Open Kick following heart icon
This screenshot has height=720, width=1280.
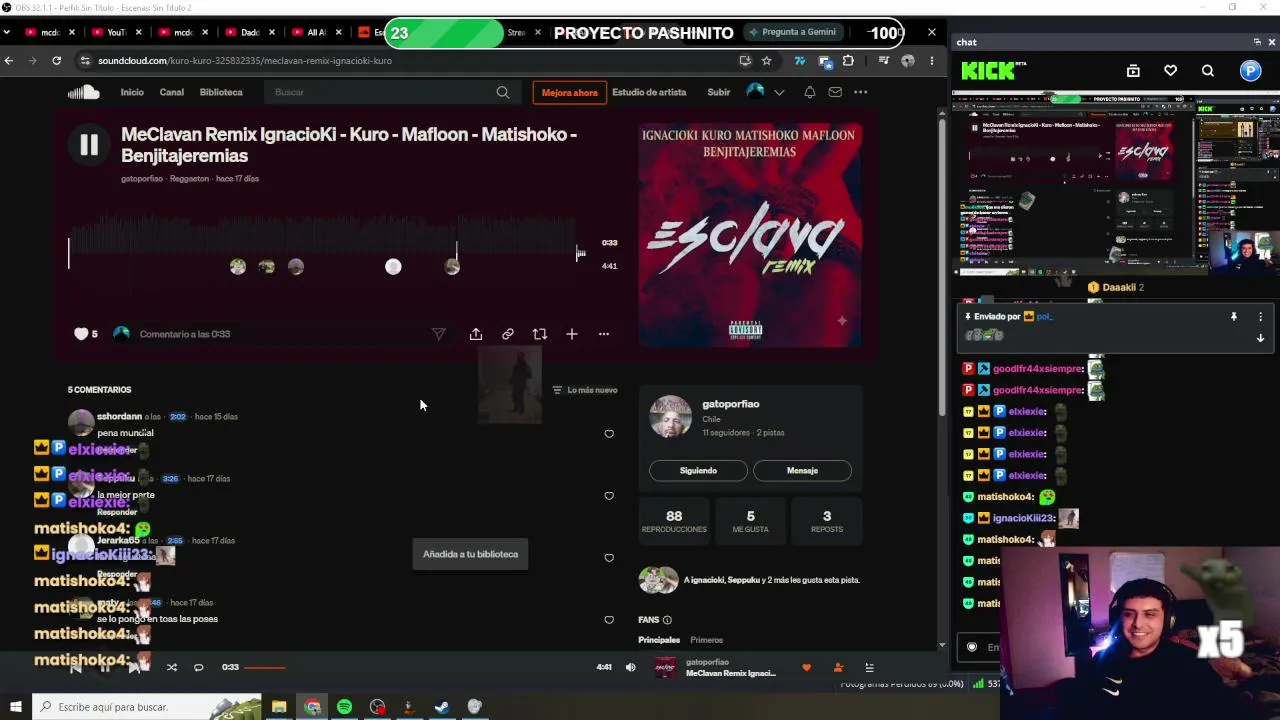pyautogui.click(x=1170, y=71)
